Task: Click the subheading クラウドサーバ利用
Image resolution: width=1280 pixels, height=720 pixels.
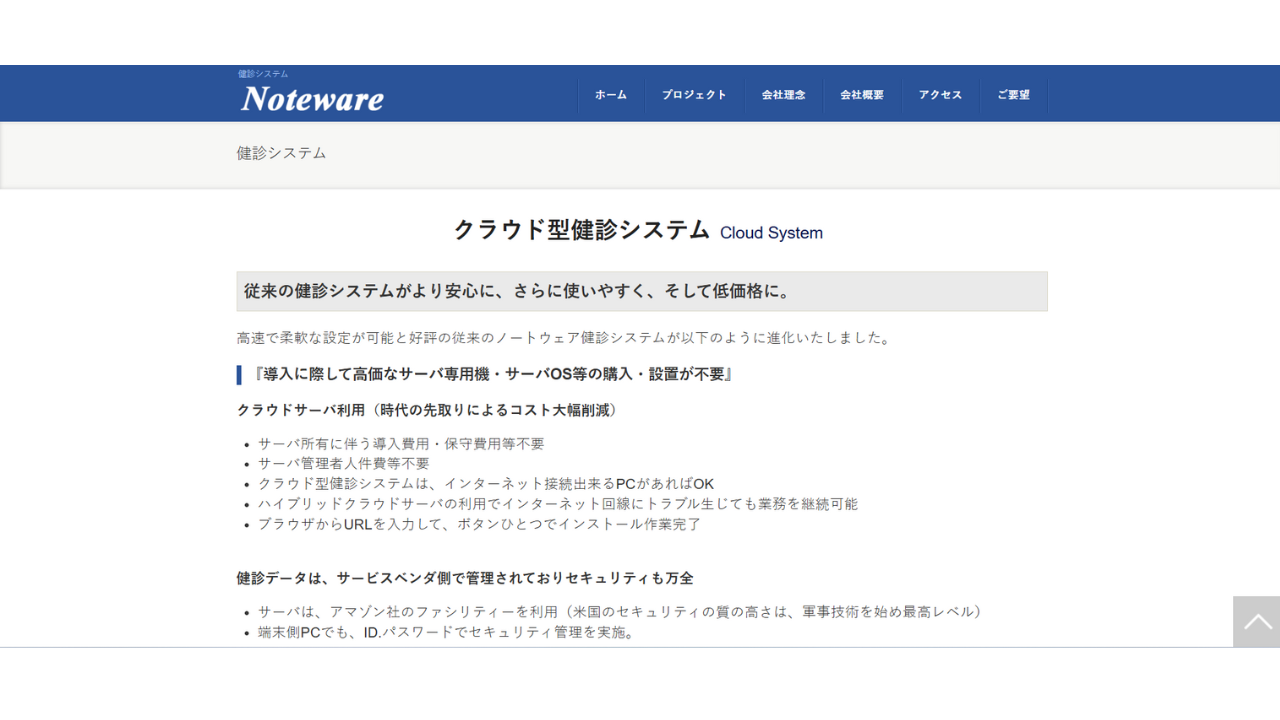Action: [429, 410]
